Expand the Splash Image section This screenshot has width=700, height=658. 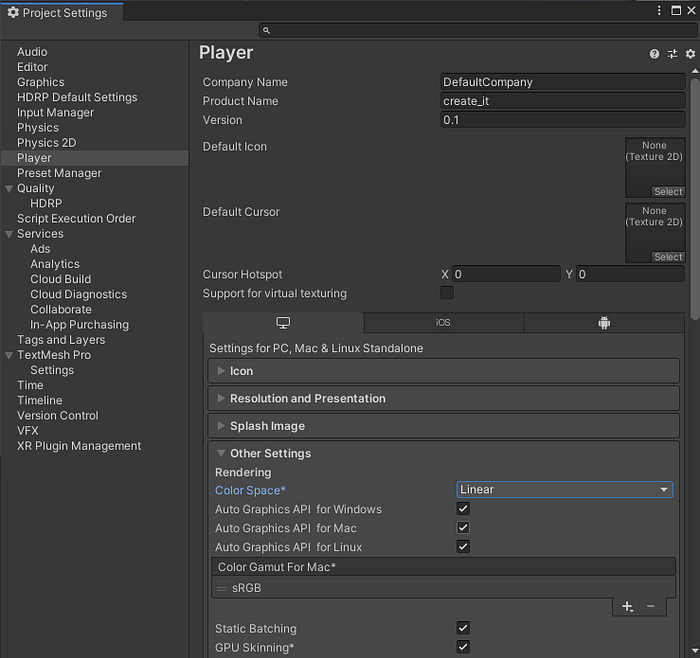click(267, 426)
